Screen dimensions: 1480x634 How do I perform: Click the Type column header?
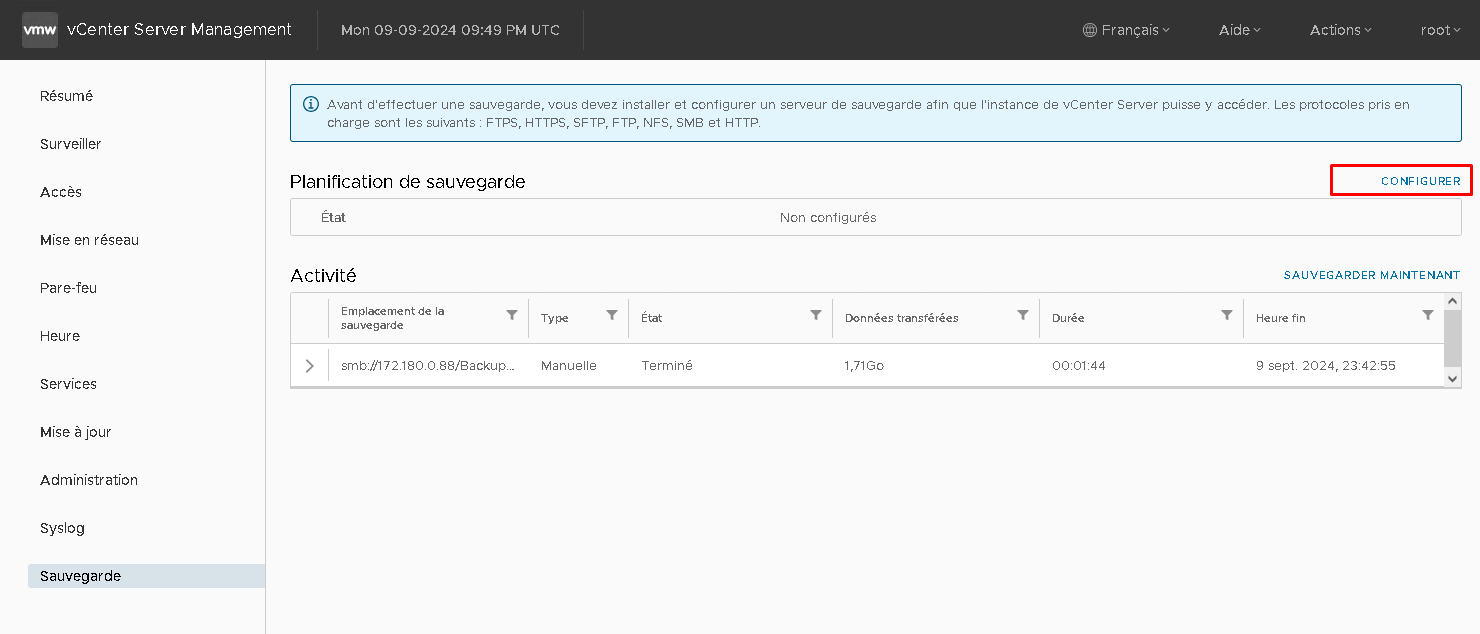pyautogui.click(x=554, y=318)
